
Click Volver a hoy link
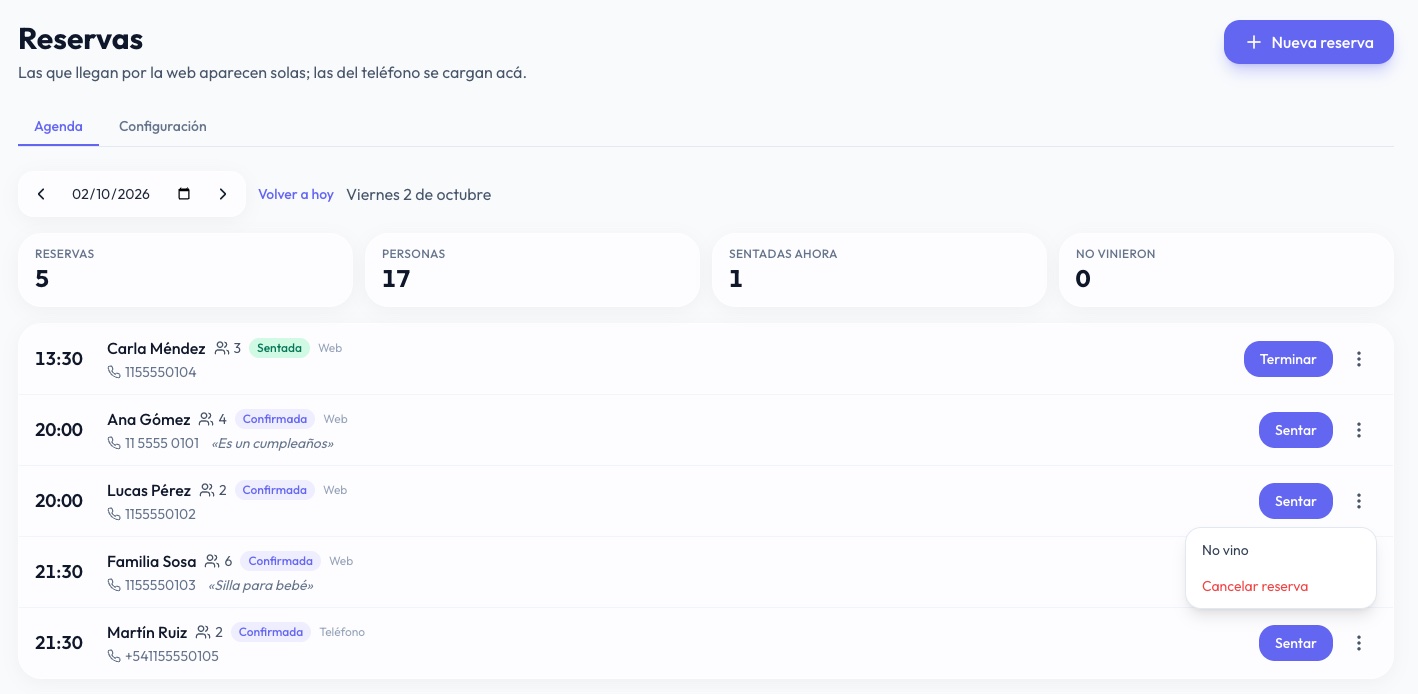[296, 194]
